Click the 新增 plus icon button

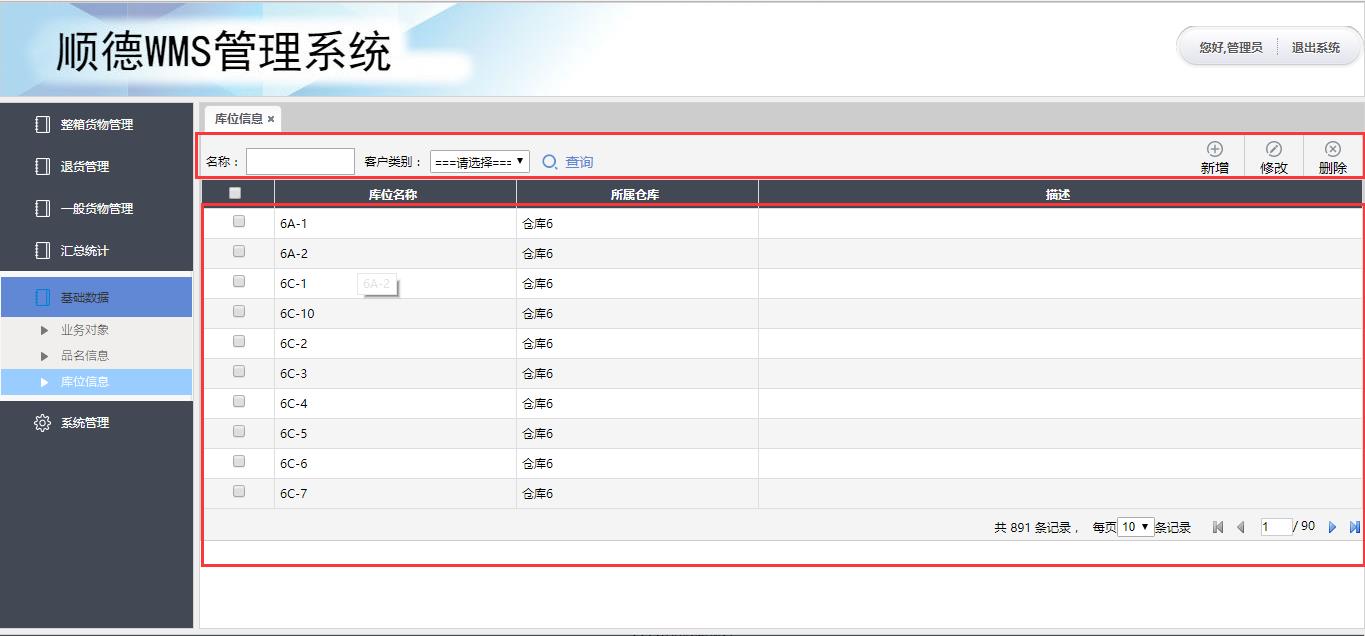pyautogui.click(x=1215, y=149)
